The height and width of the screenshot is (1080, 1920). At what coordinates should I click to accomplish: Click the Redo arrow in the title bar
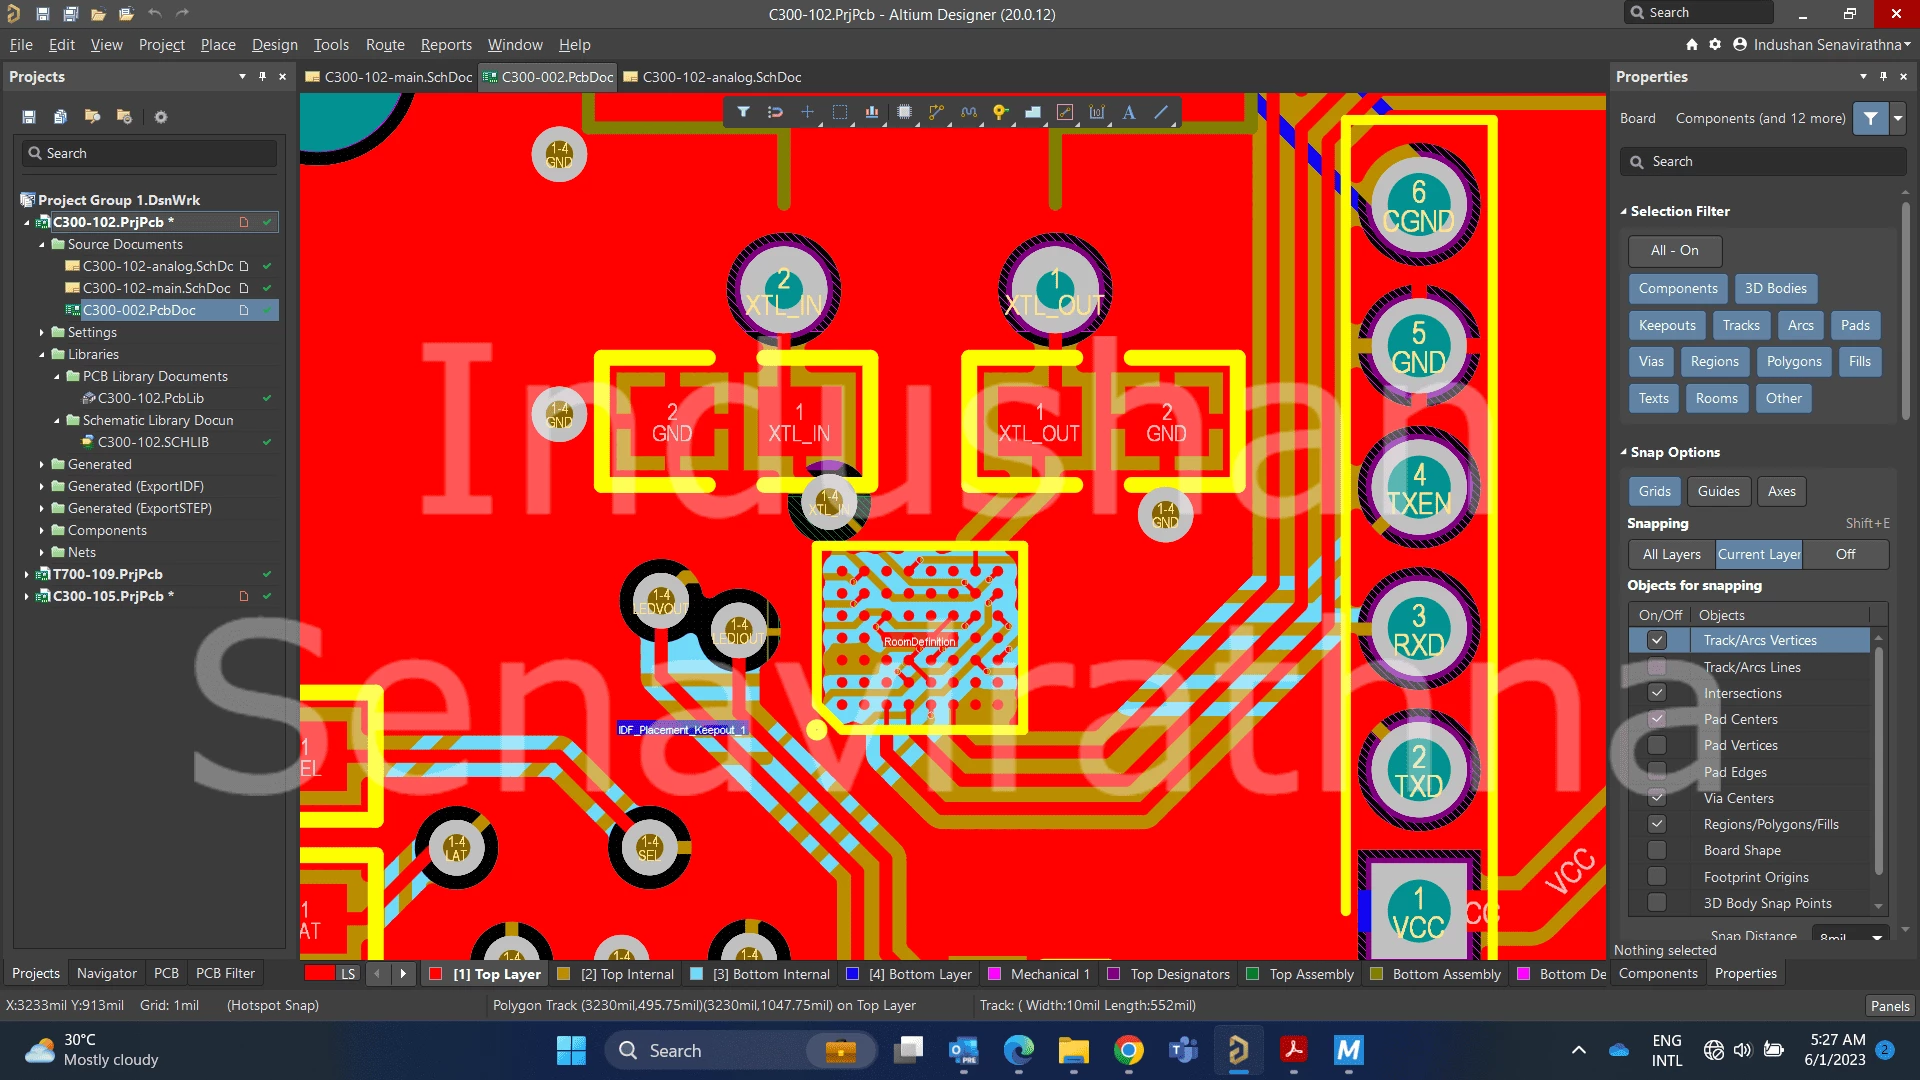[182, 14]
